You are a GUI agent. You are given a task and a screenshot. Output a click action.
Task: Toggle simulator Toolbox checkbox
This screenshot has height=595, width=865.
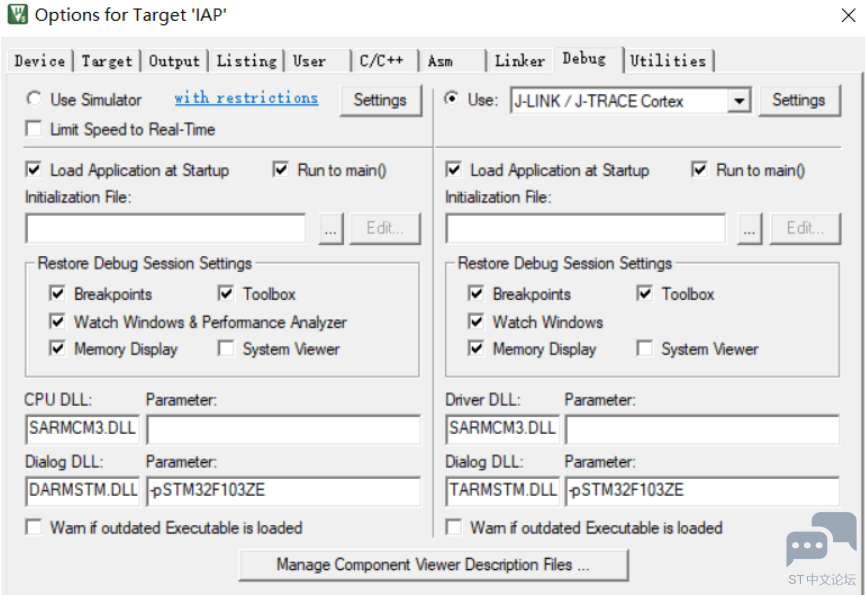click(226, 293)
